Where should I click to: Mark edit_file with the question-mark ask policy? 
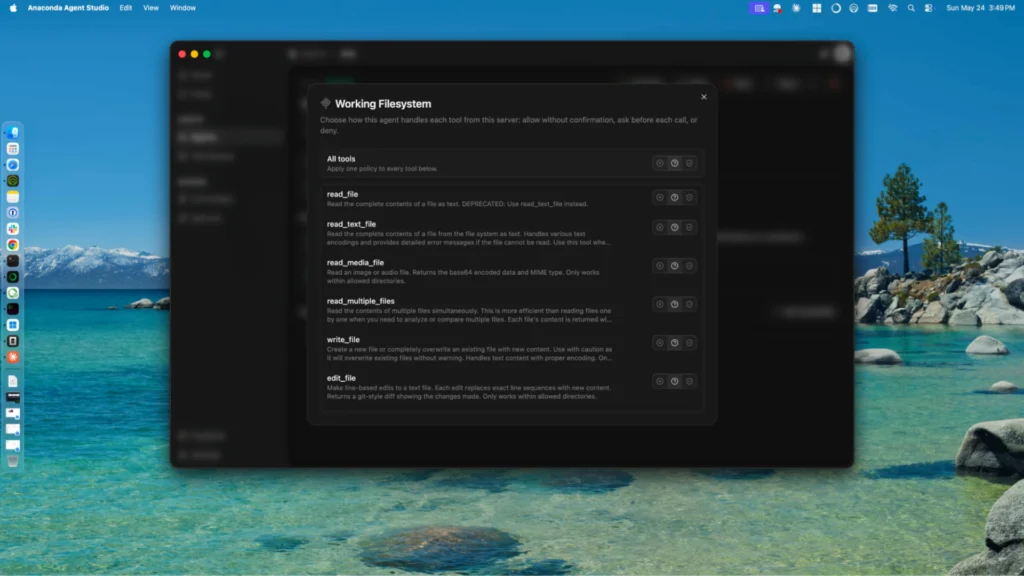tap(675, 381)
